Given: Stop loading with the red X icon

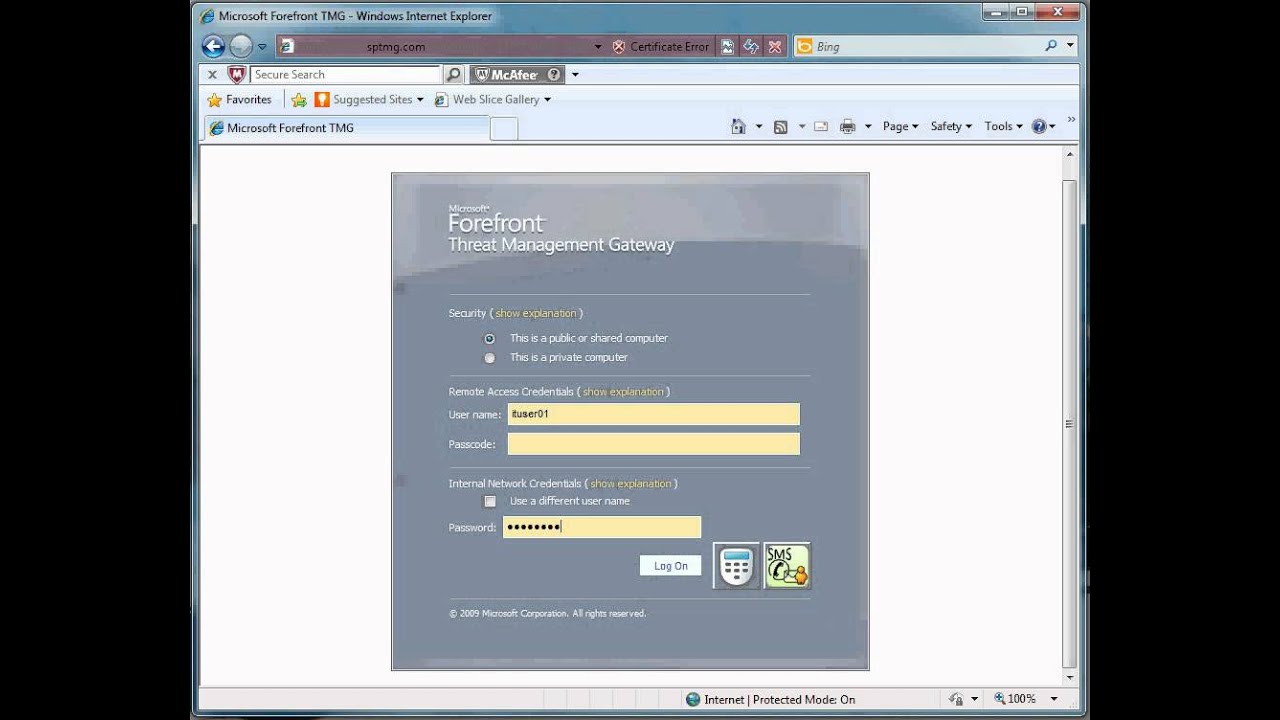Looking at the screenshot, I should click(775, 46).
